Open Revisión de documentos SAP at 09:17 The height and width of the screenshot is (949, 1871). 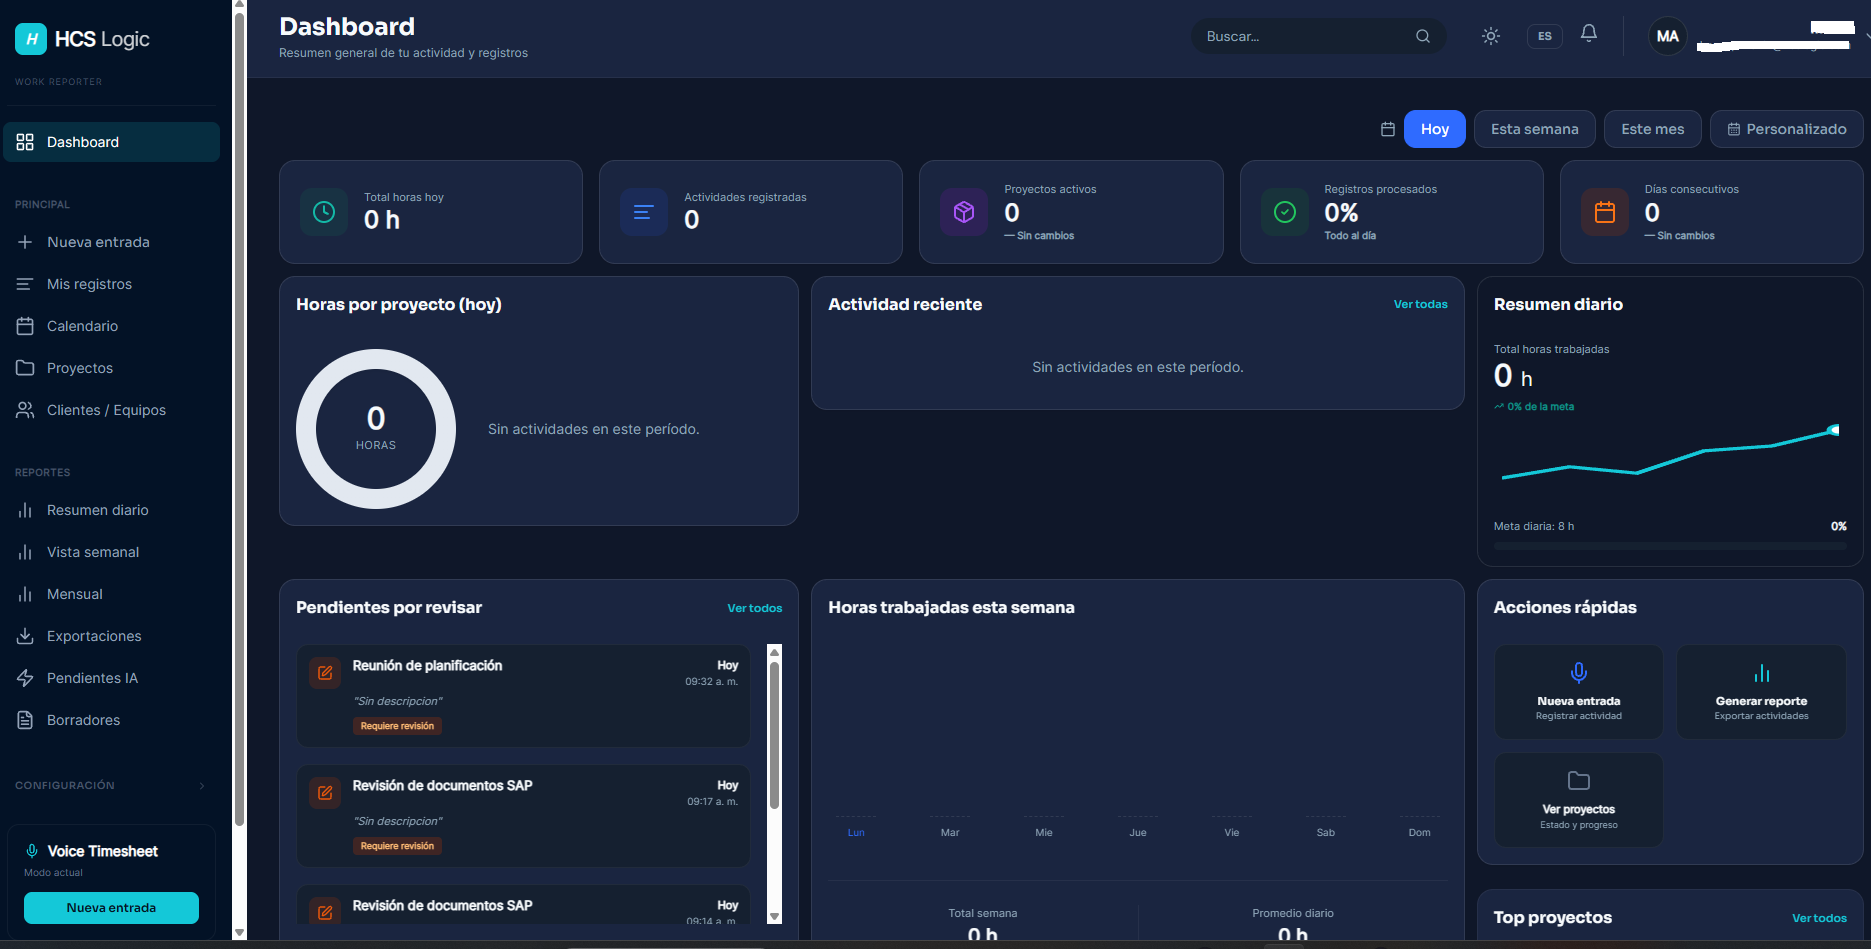click(x=523, y=815)
